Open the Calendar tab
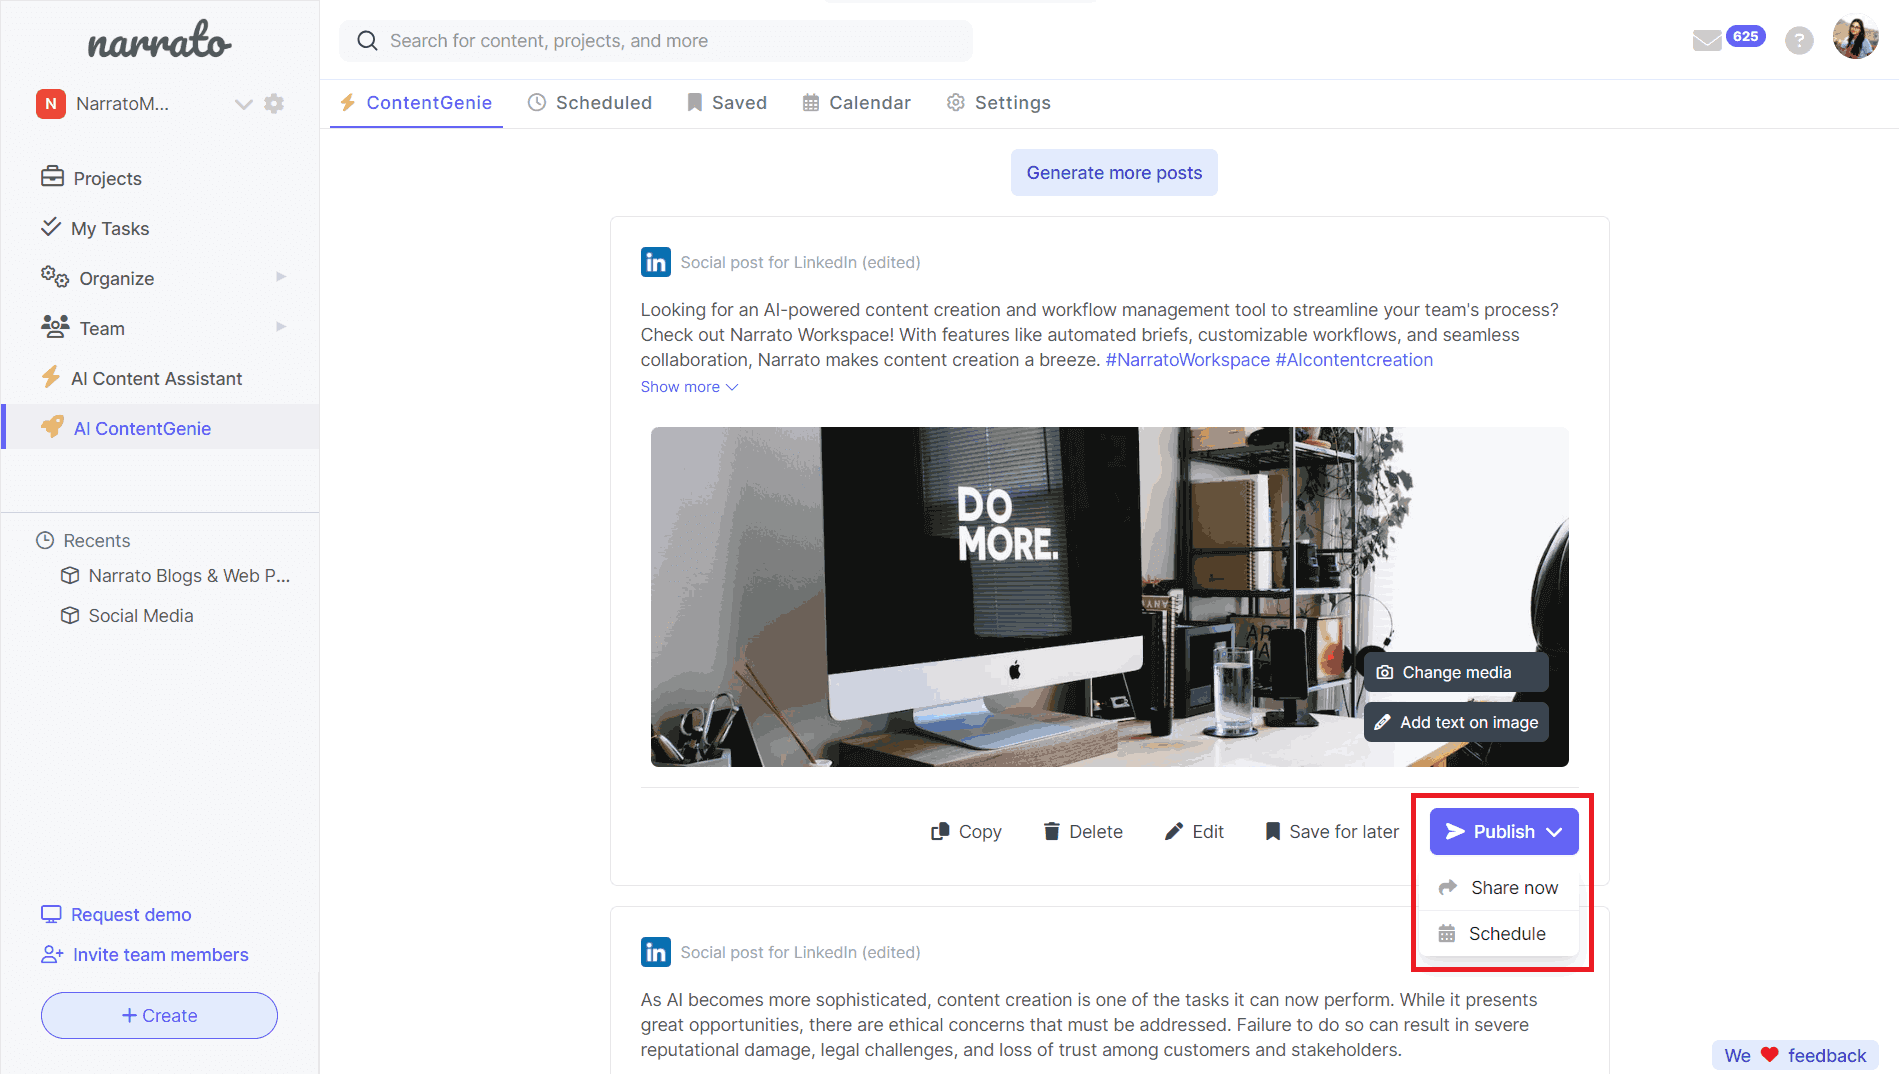Screen dimensions: 1899x1074 click(x=857, y=103)
